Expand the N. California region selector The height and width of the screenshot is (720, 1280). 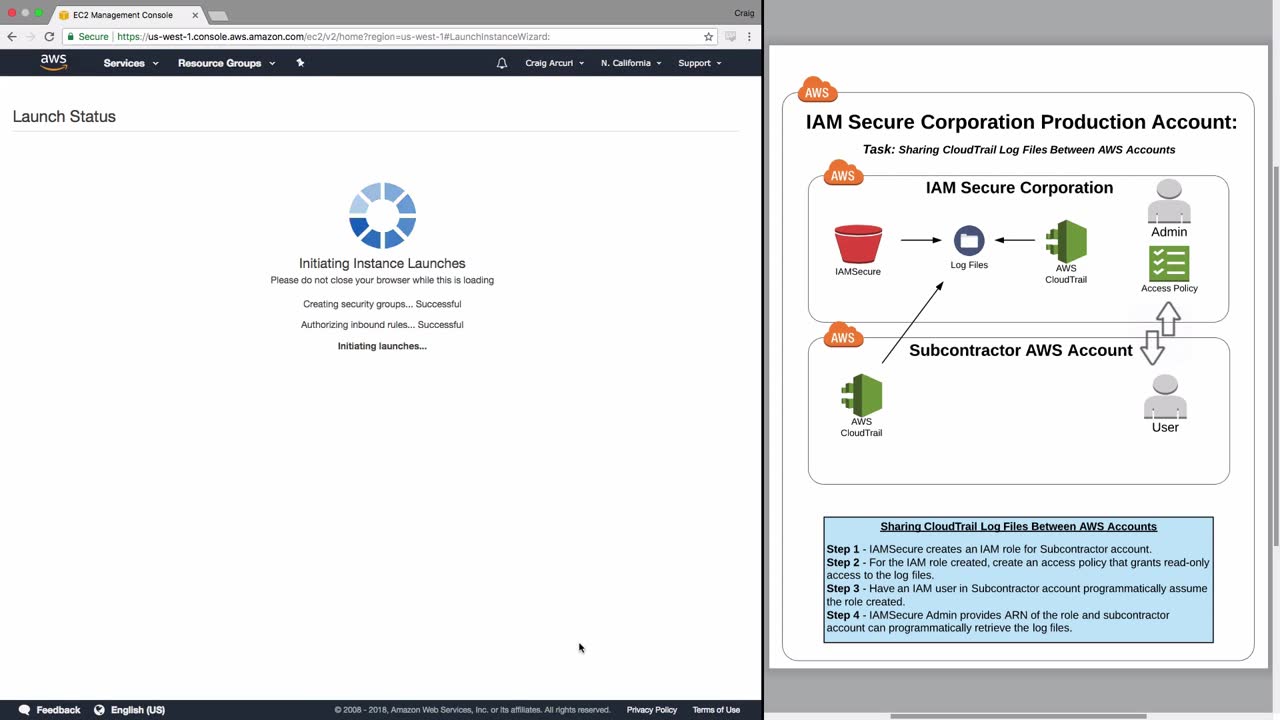point(631,63)
